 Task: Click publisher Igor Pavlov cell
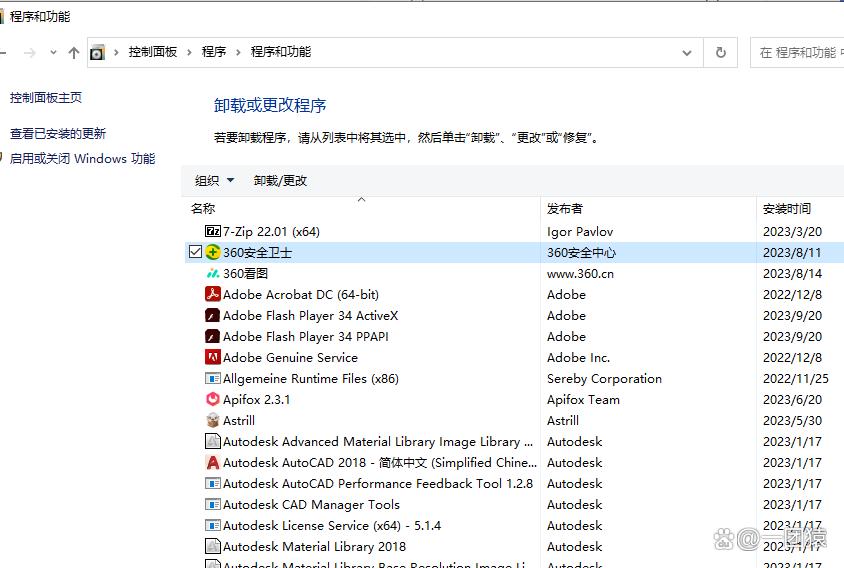(580, 232)
